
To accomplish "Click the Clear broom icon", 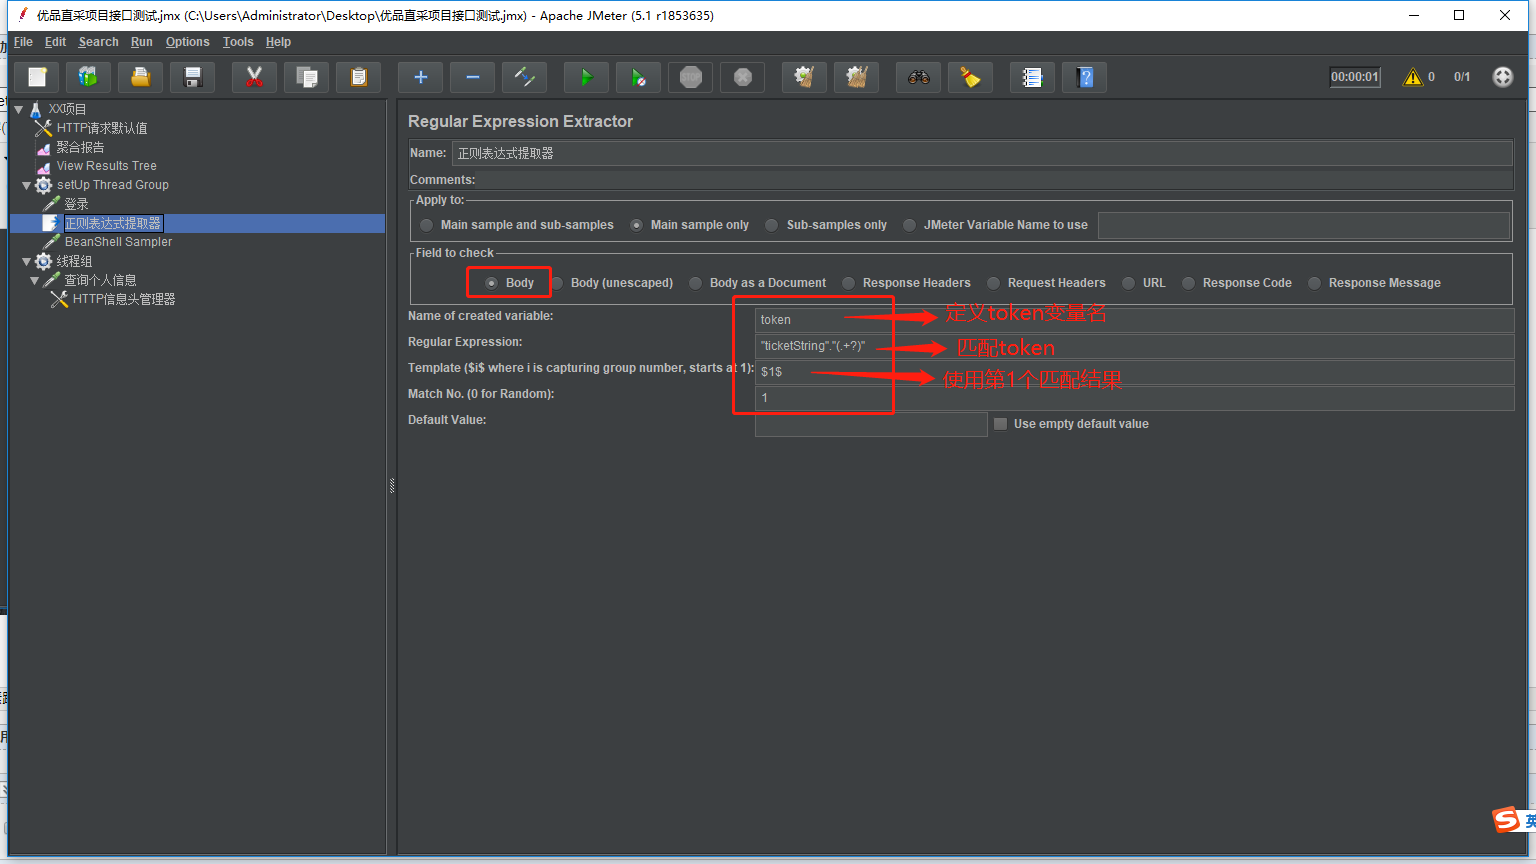I will click(x=805, y=77).
